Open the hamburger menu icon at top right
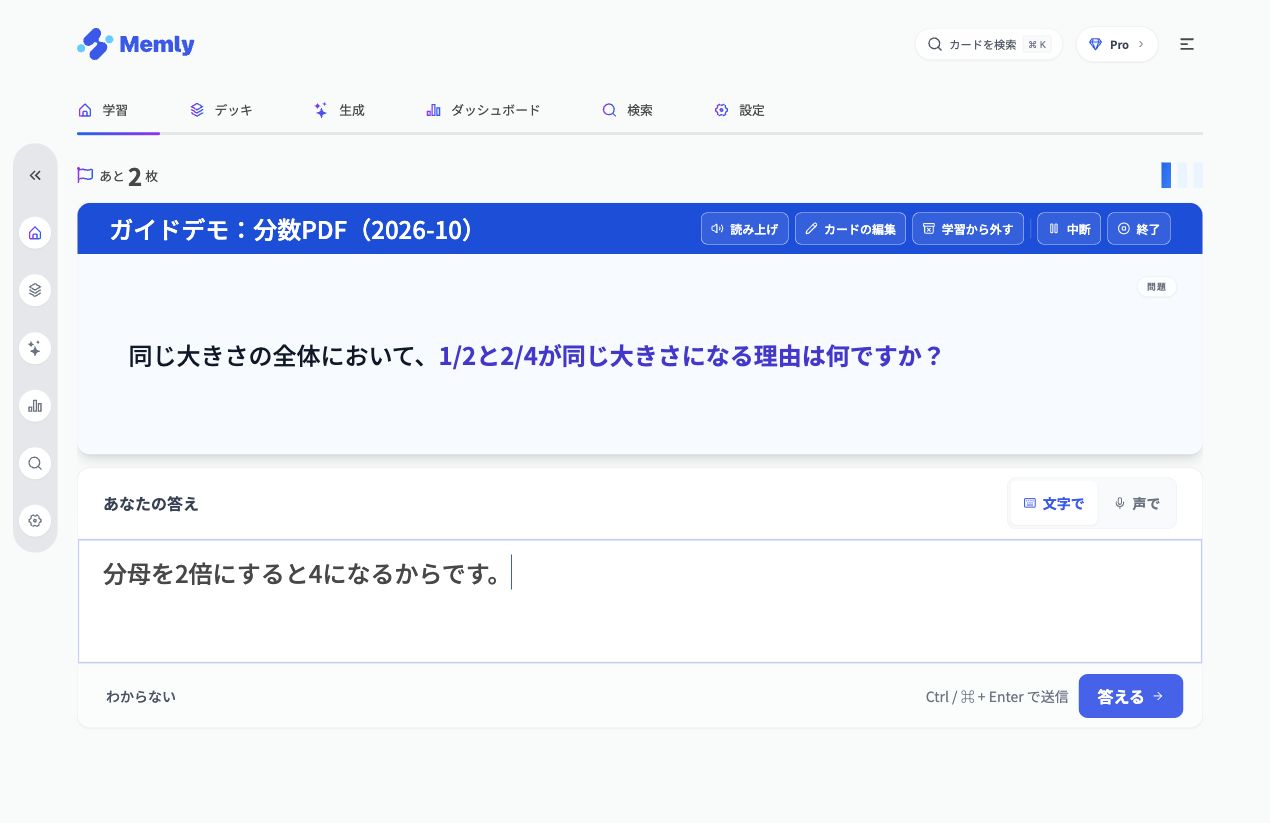The width and height of the screenshot is (1270, 823). [1187, 44]
